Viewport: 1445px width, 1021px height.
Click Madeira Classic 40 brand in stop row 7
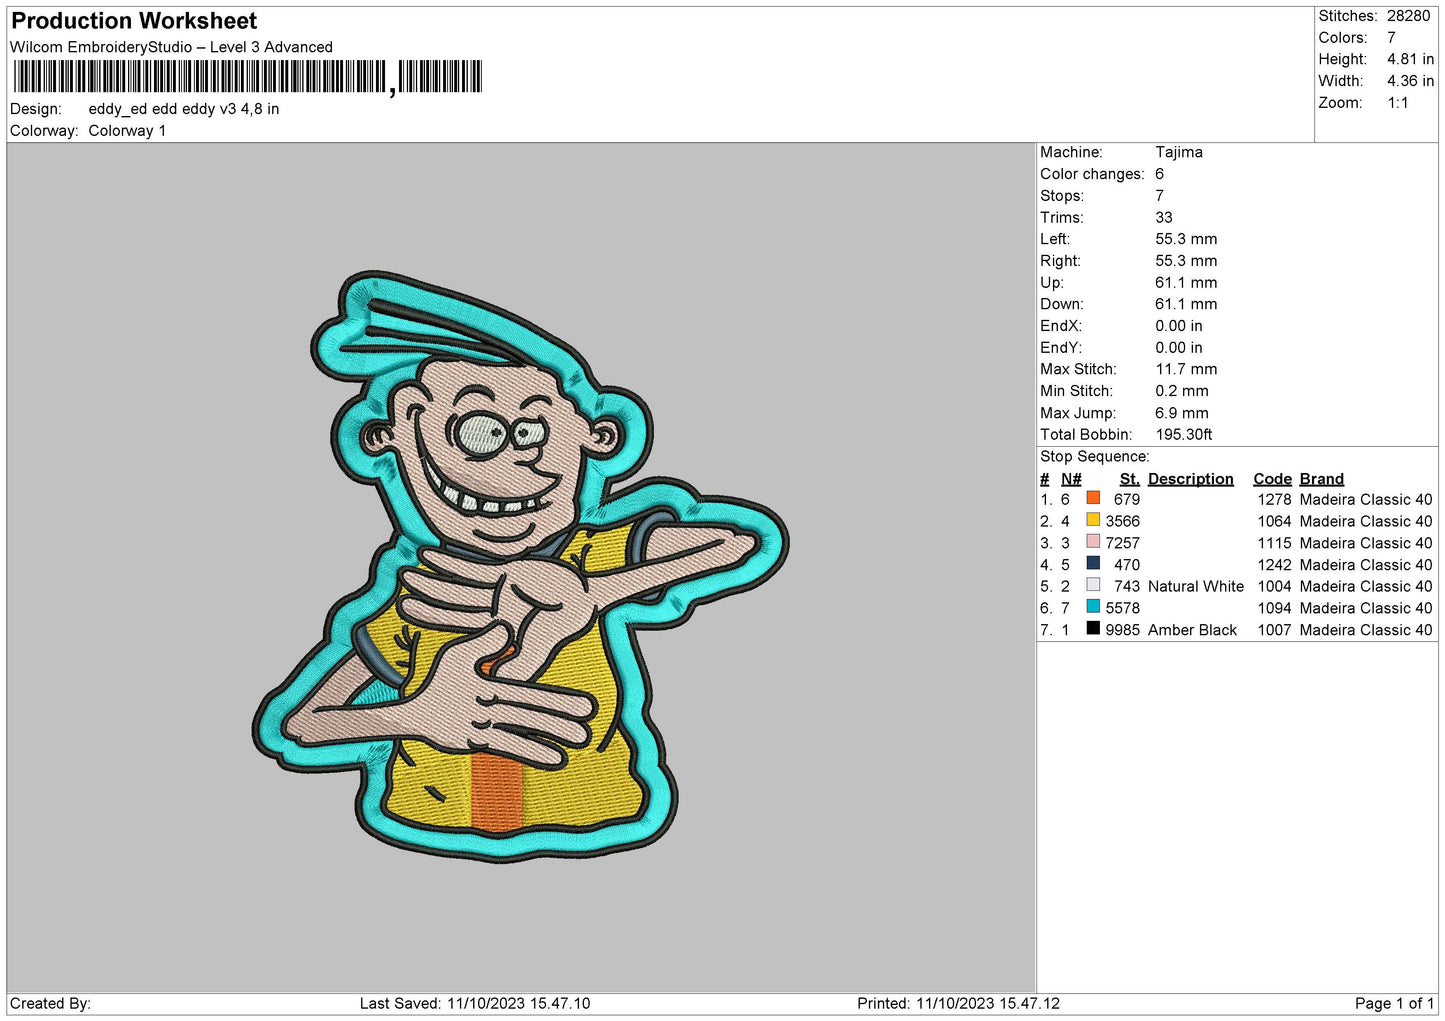(x=1366, y=630)
